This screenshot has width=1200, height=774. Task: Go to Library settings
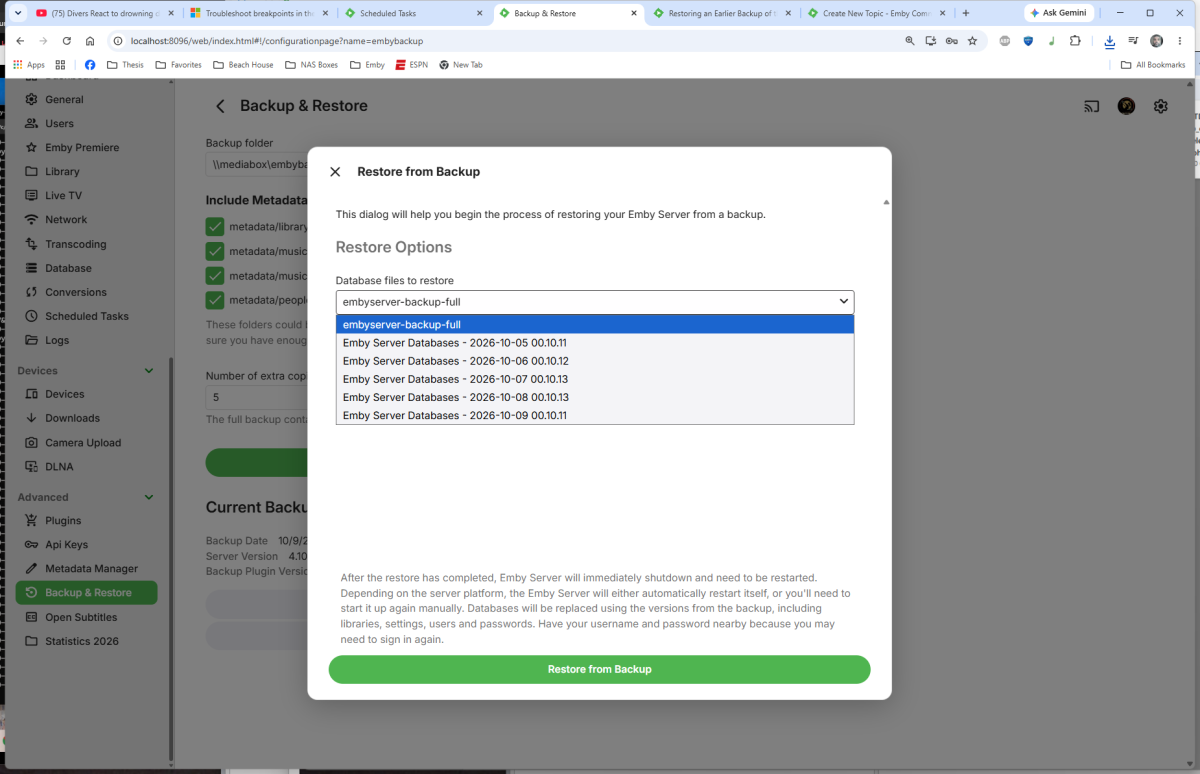coord(86,171)
